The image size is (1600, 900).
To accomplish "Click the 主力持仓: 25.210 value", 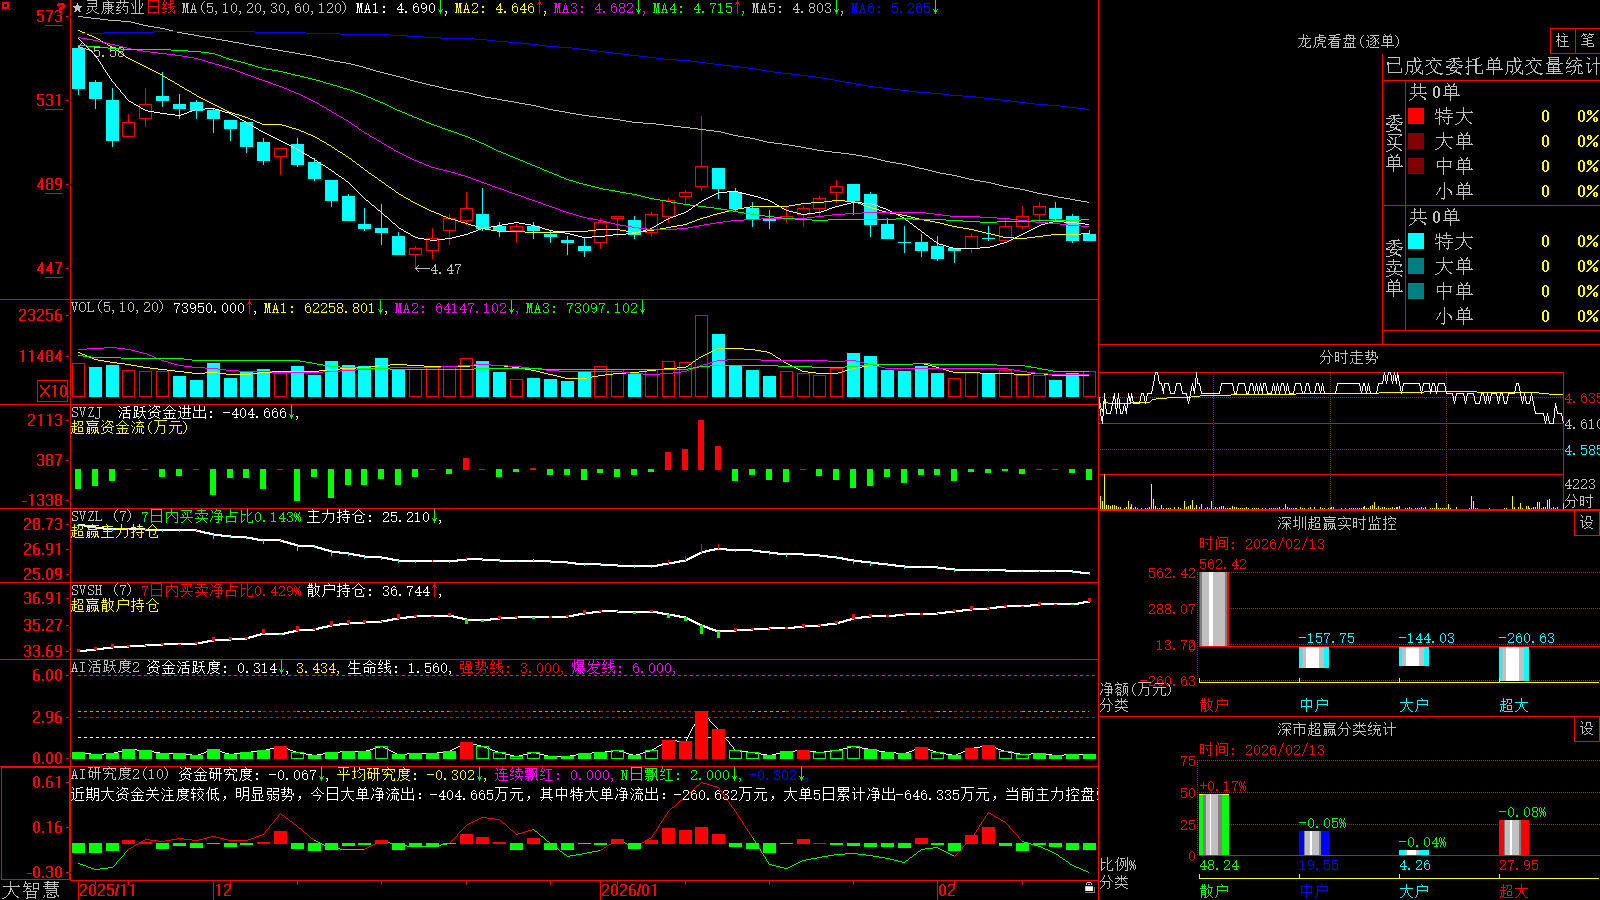I will tap(372, 517).
